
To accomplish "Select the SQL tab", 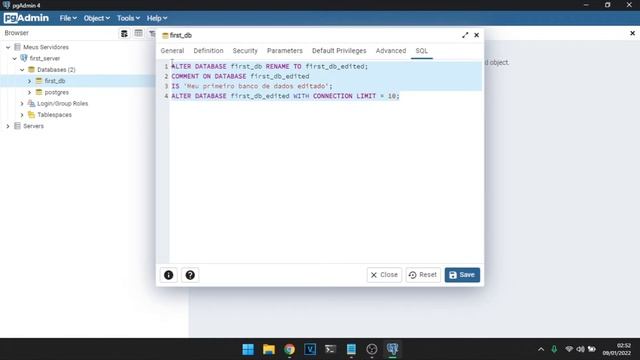I will click(x=422, y=51).
